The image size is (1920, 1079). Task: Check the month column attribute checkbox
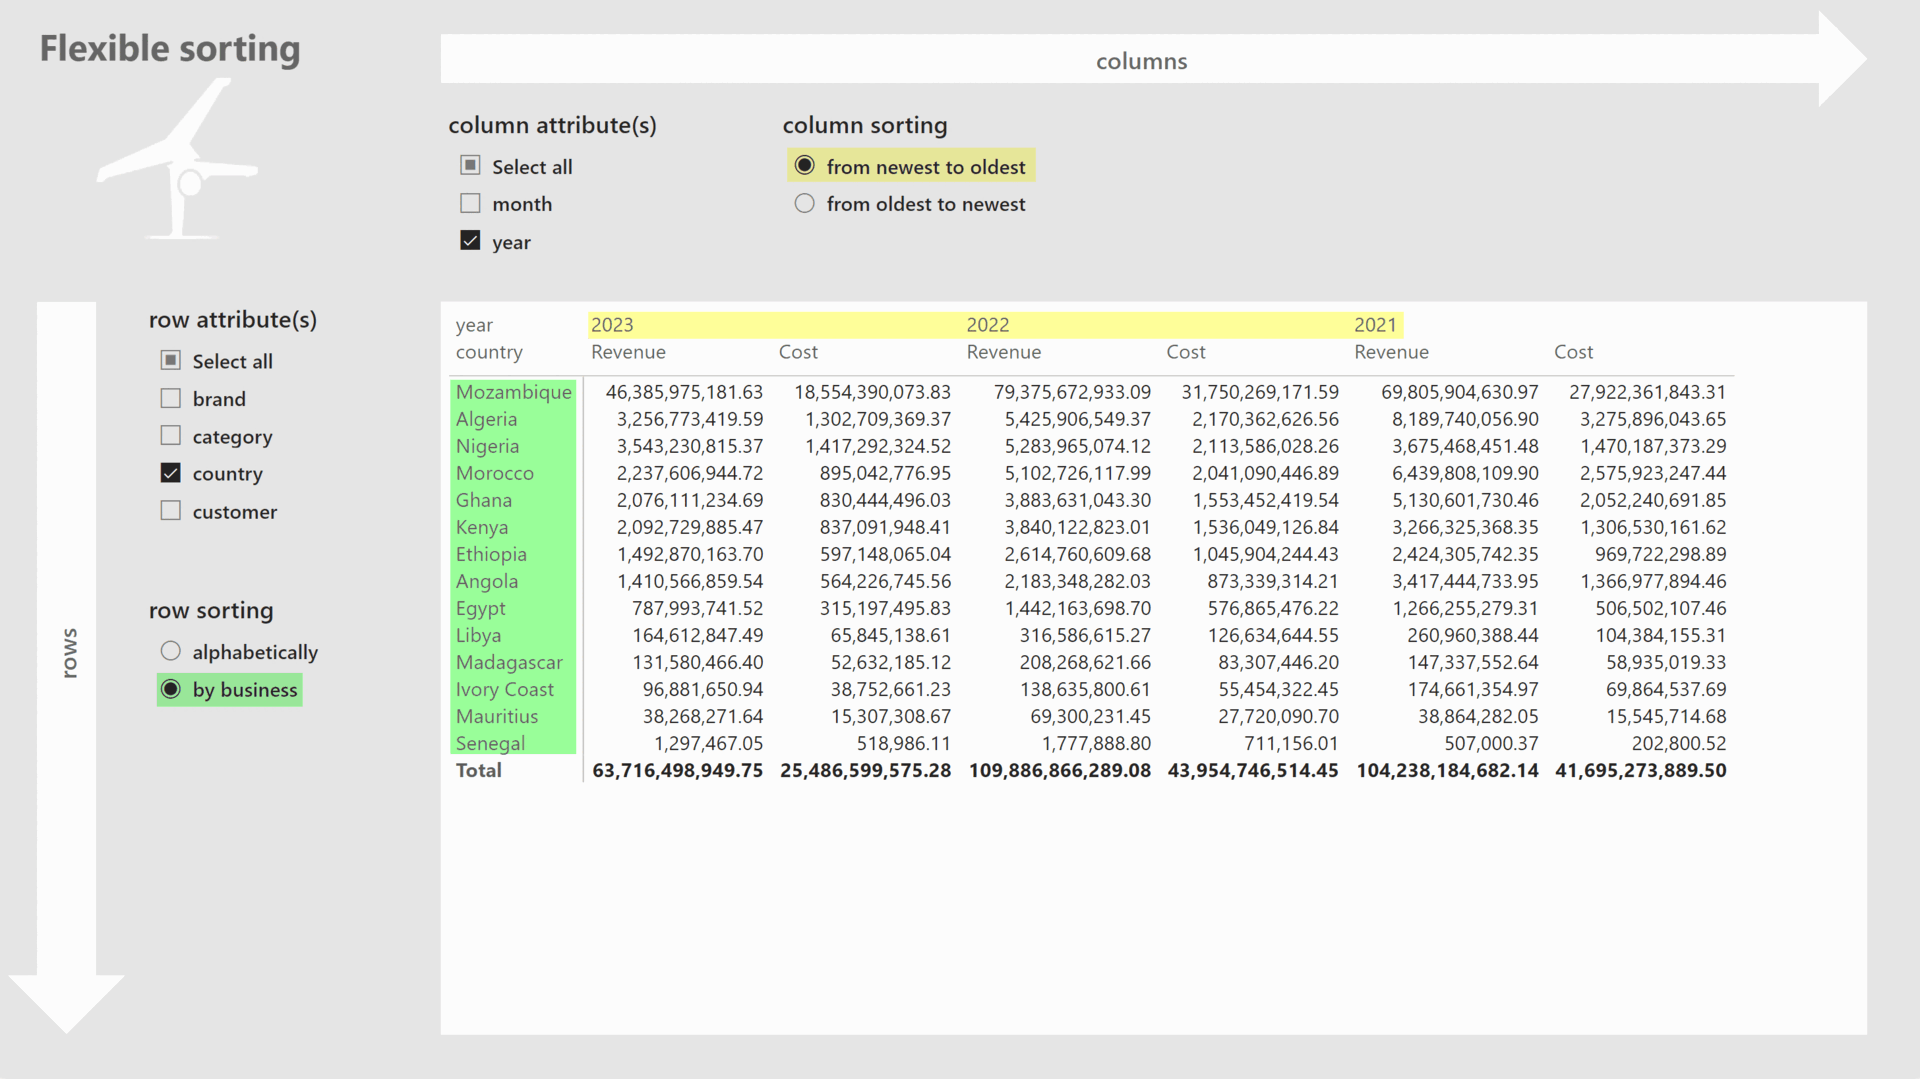tap(470, 203)
